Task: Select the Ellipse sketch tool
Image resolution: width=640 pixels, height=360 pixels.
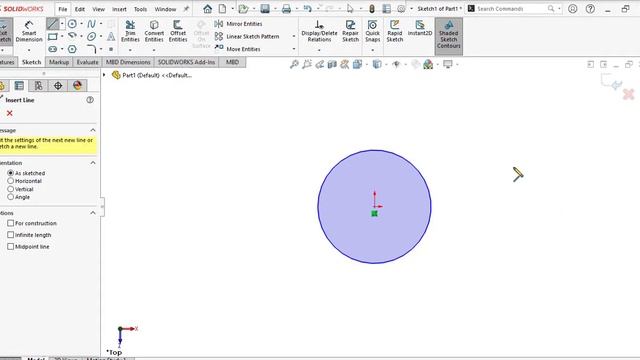Action: [91, 37]
